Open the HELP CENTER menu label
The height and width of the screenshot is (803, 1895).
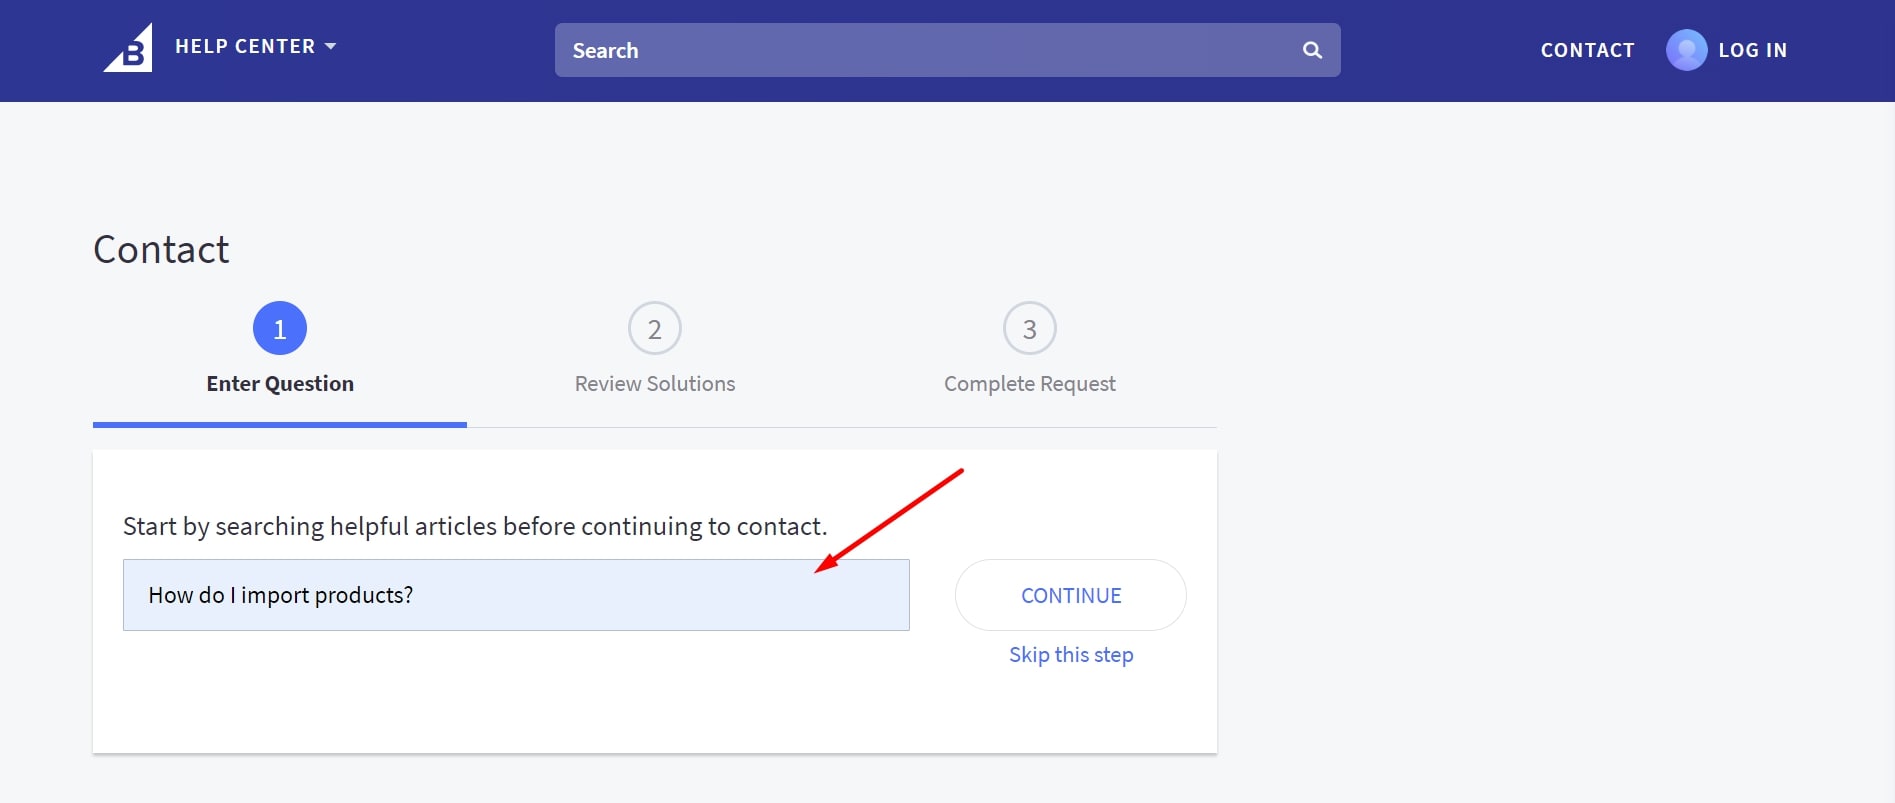pyautogui.click(x=245, y=46)
